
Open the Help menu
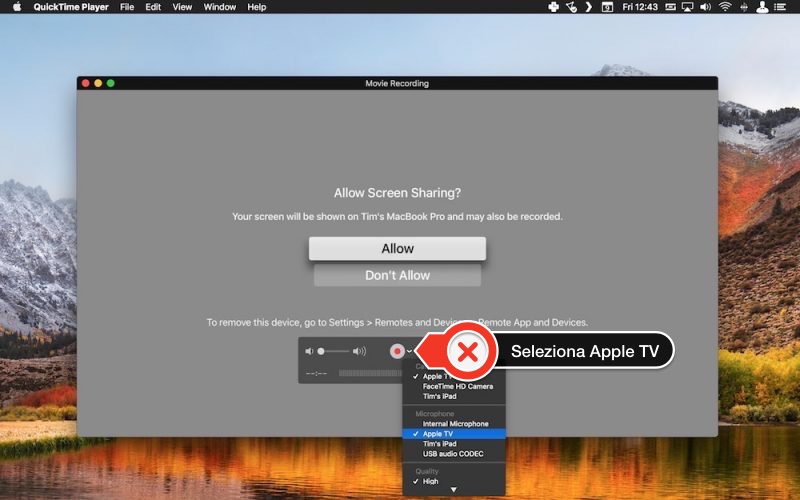[x=257, y=7]
